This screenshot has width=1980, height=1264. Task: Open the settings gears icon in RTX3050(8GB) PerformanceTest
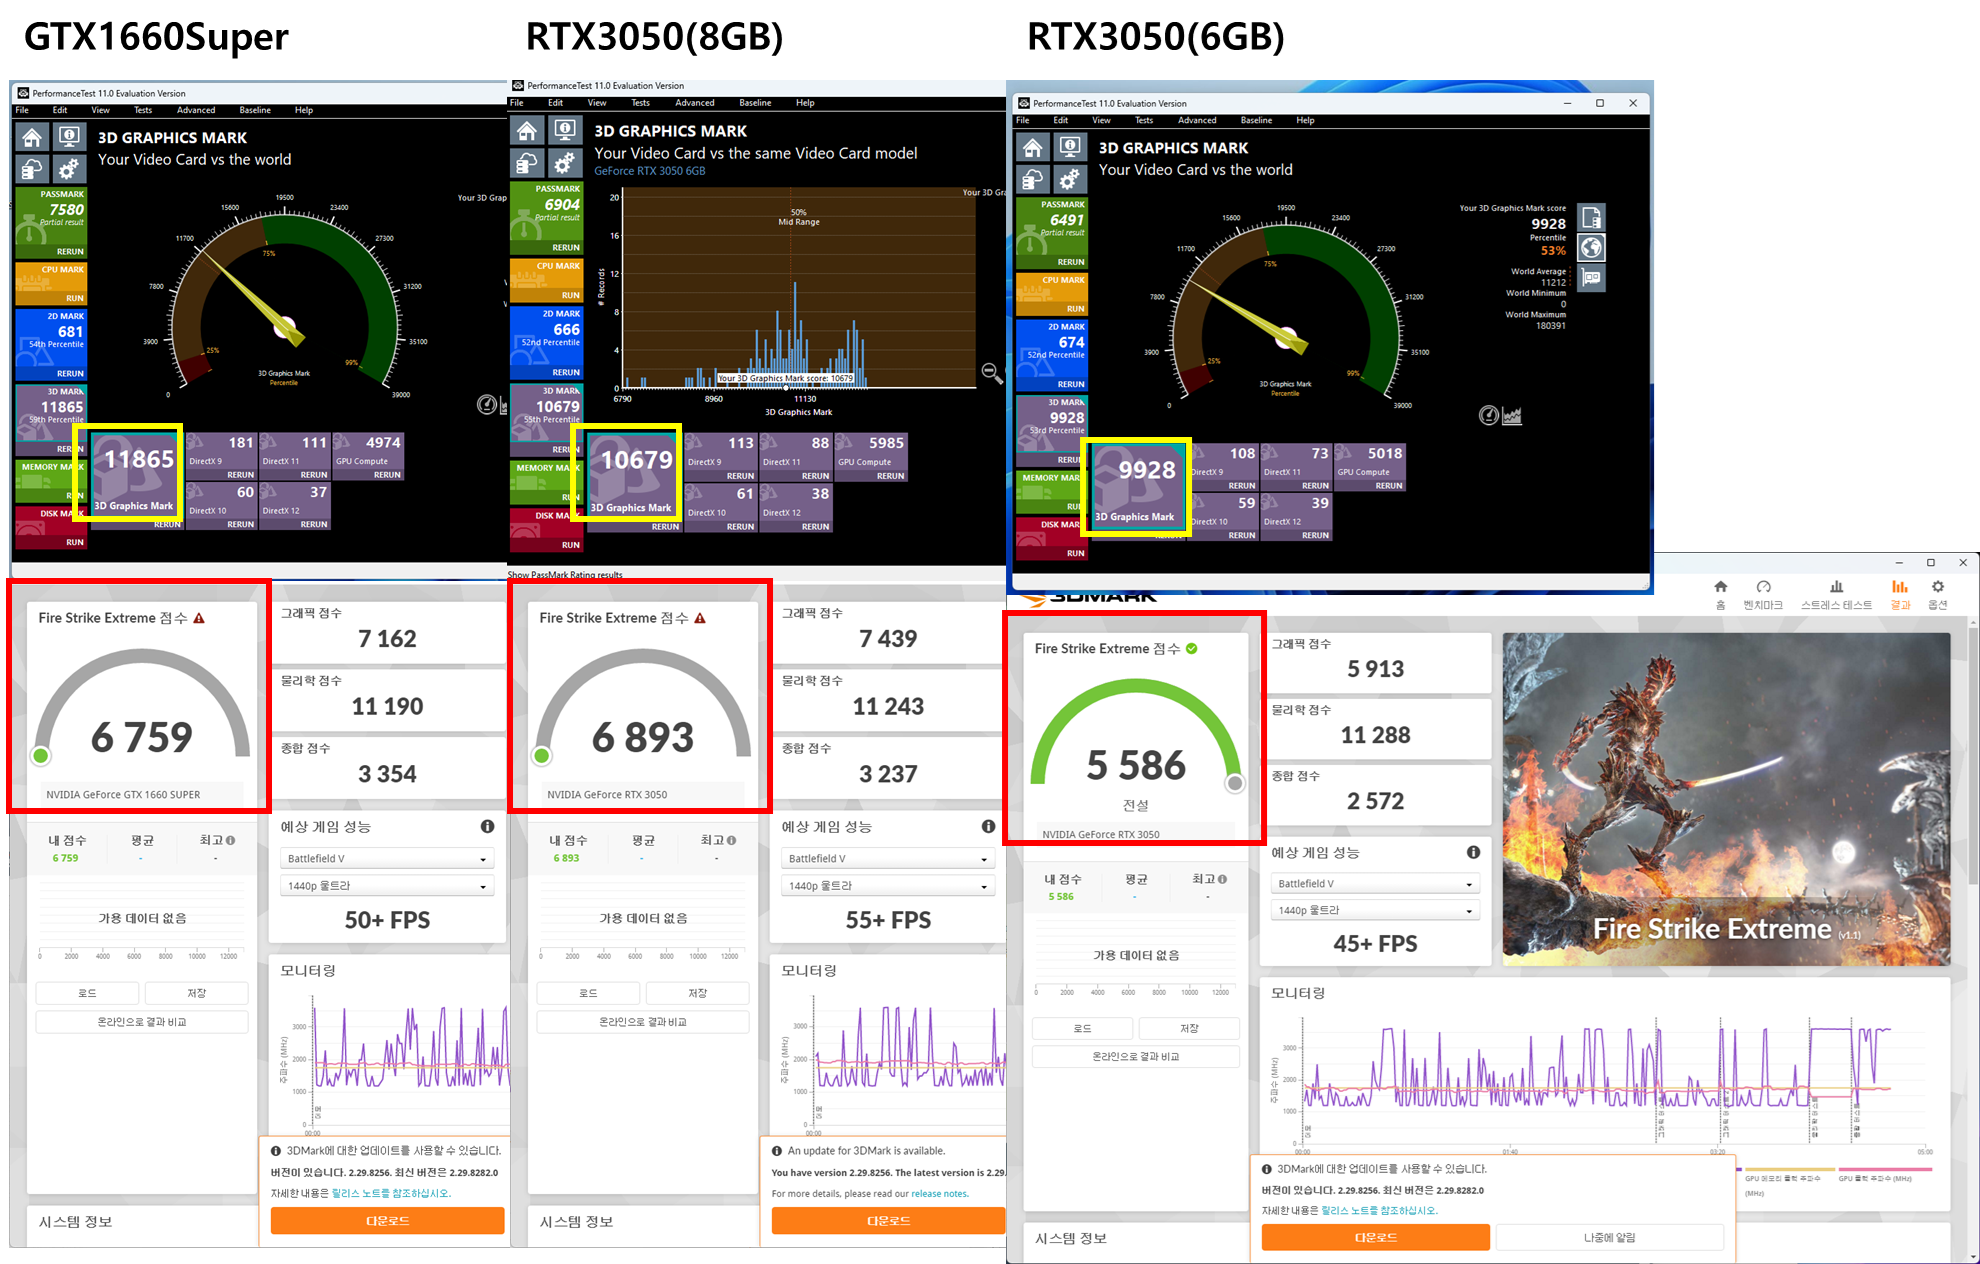(x=564, y=162)
